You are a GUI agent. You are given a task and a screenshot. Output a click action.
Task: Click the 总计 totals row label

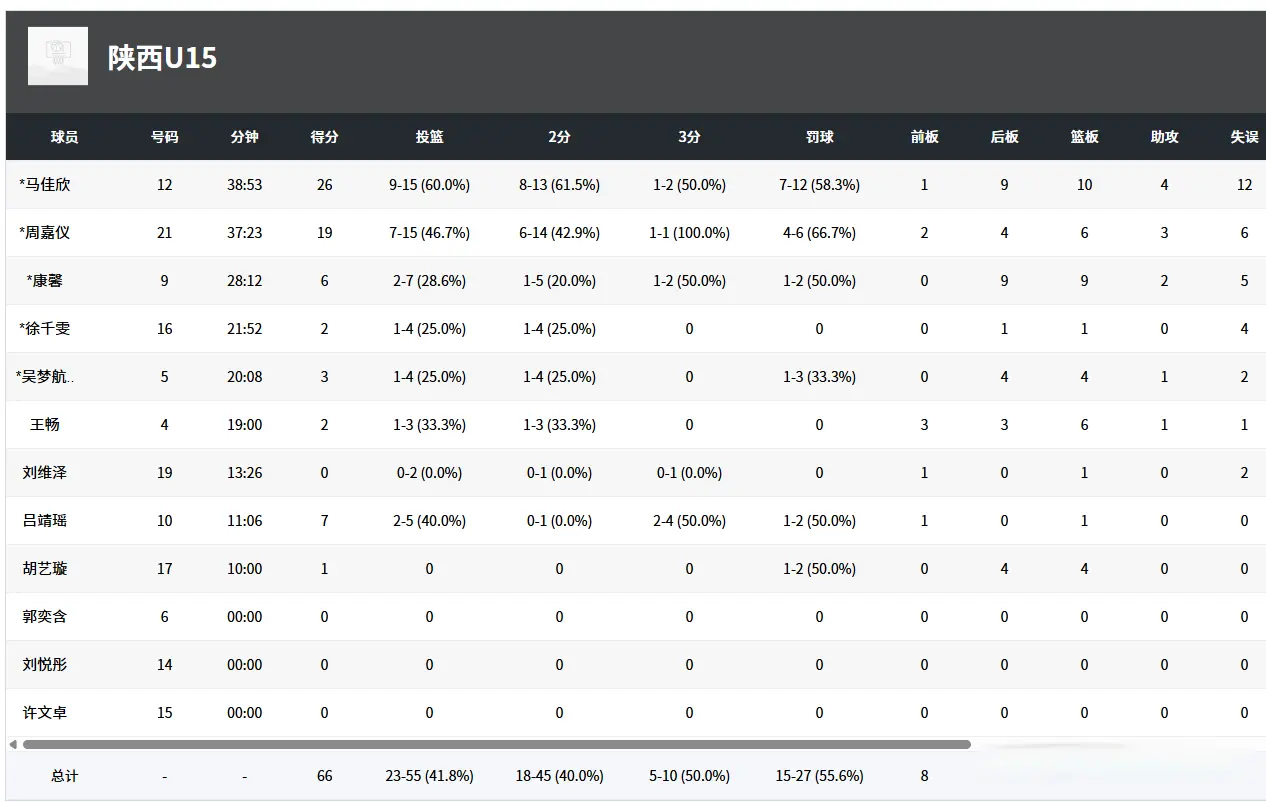click(64, 776)
